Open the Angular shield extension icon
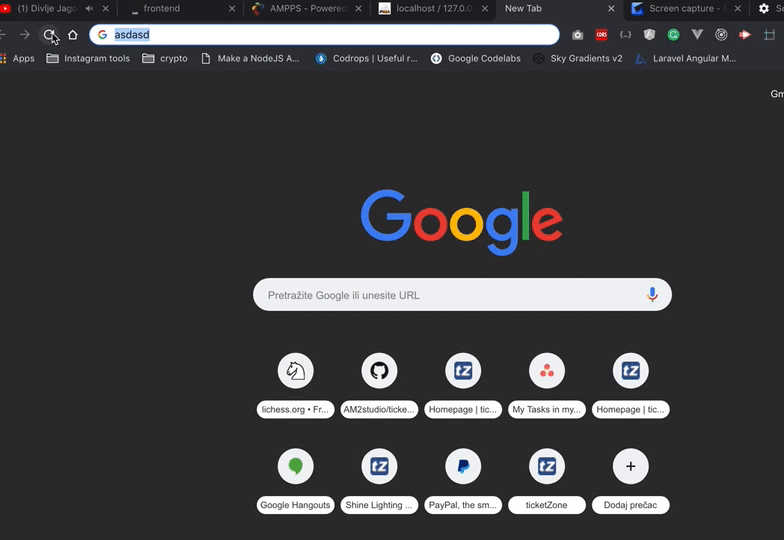Image resolution: width=784 pixels, height=540 pixels. tap(650, 34)
